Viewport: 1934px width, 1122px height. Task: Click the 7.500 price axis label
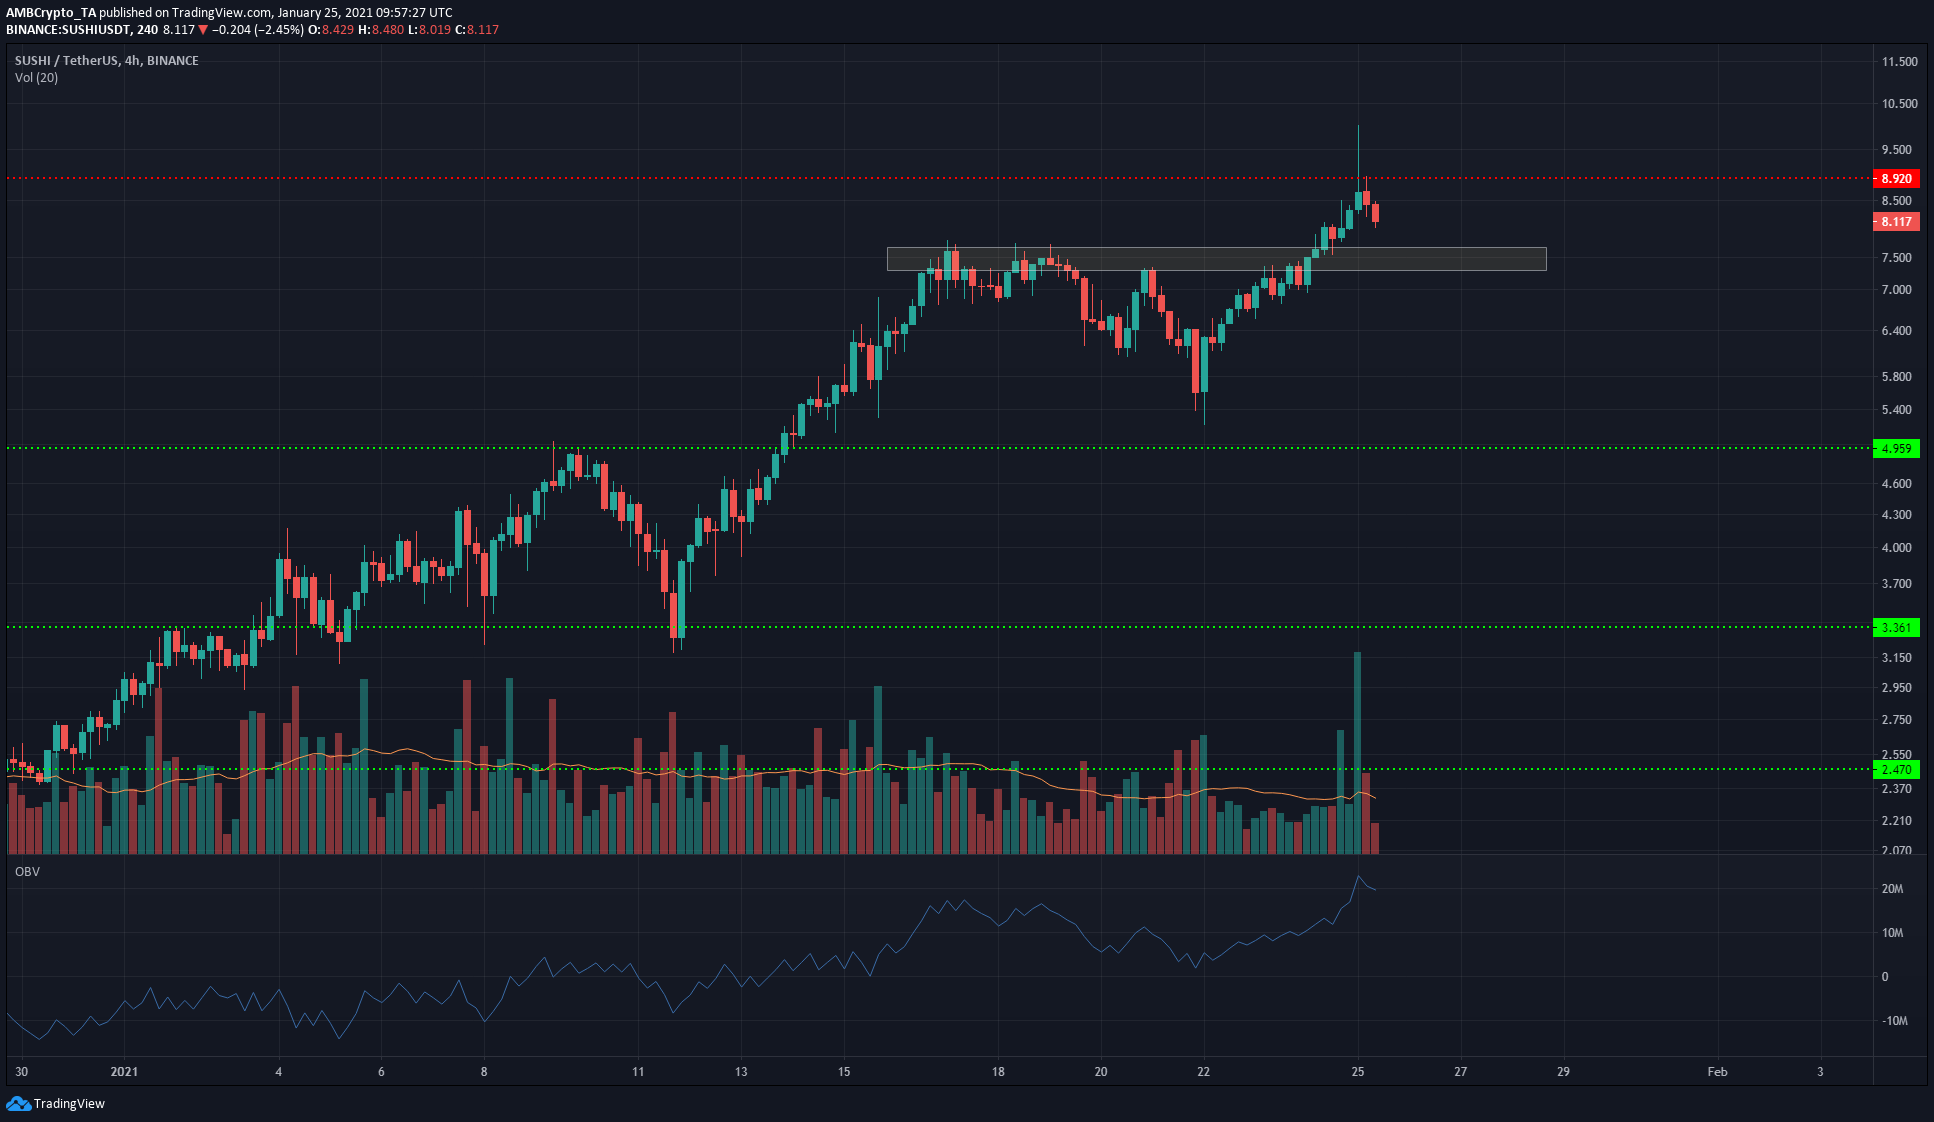click(1896, 258)
